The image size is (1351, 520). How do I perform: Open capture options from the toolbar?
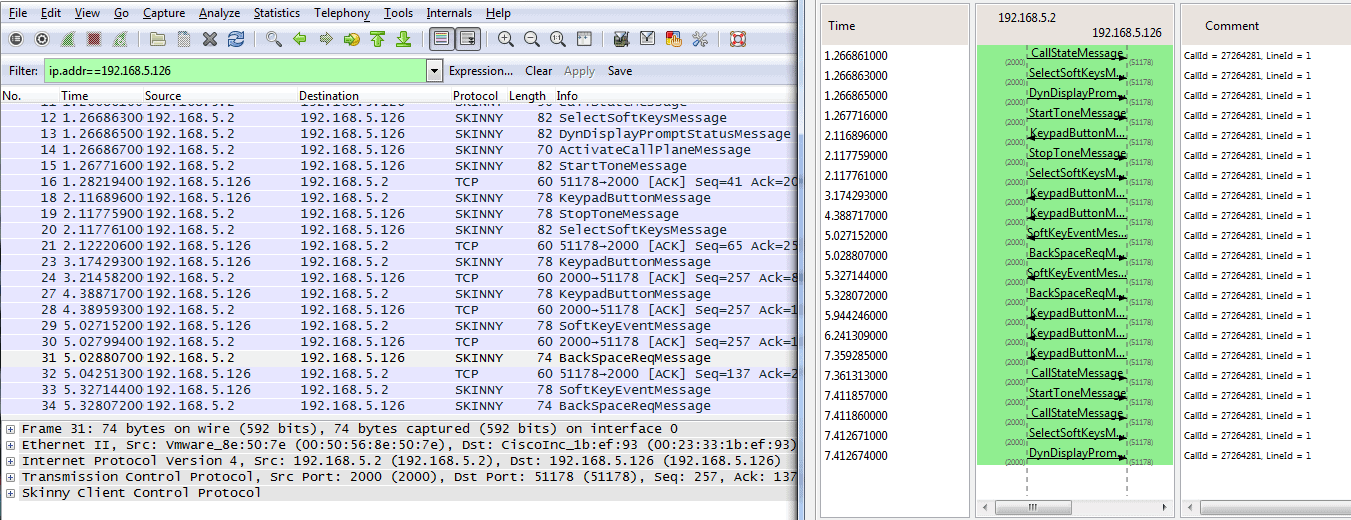click(42, 39)
